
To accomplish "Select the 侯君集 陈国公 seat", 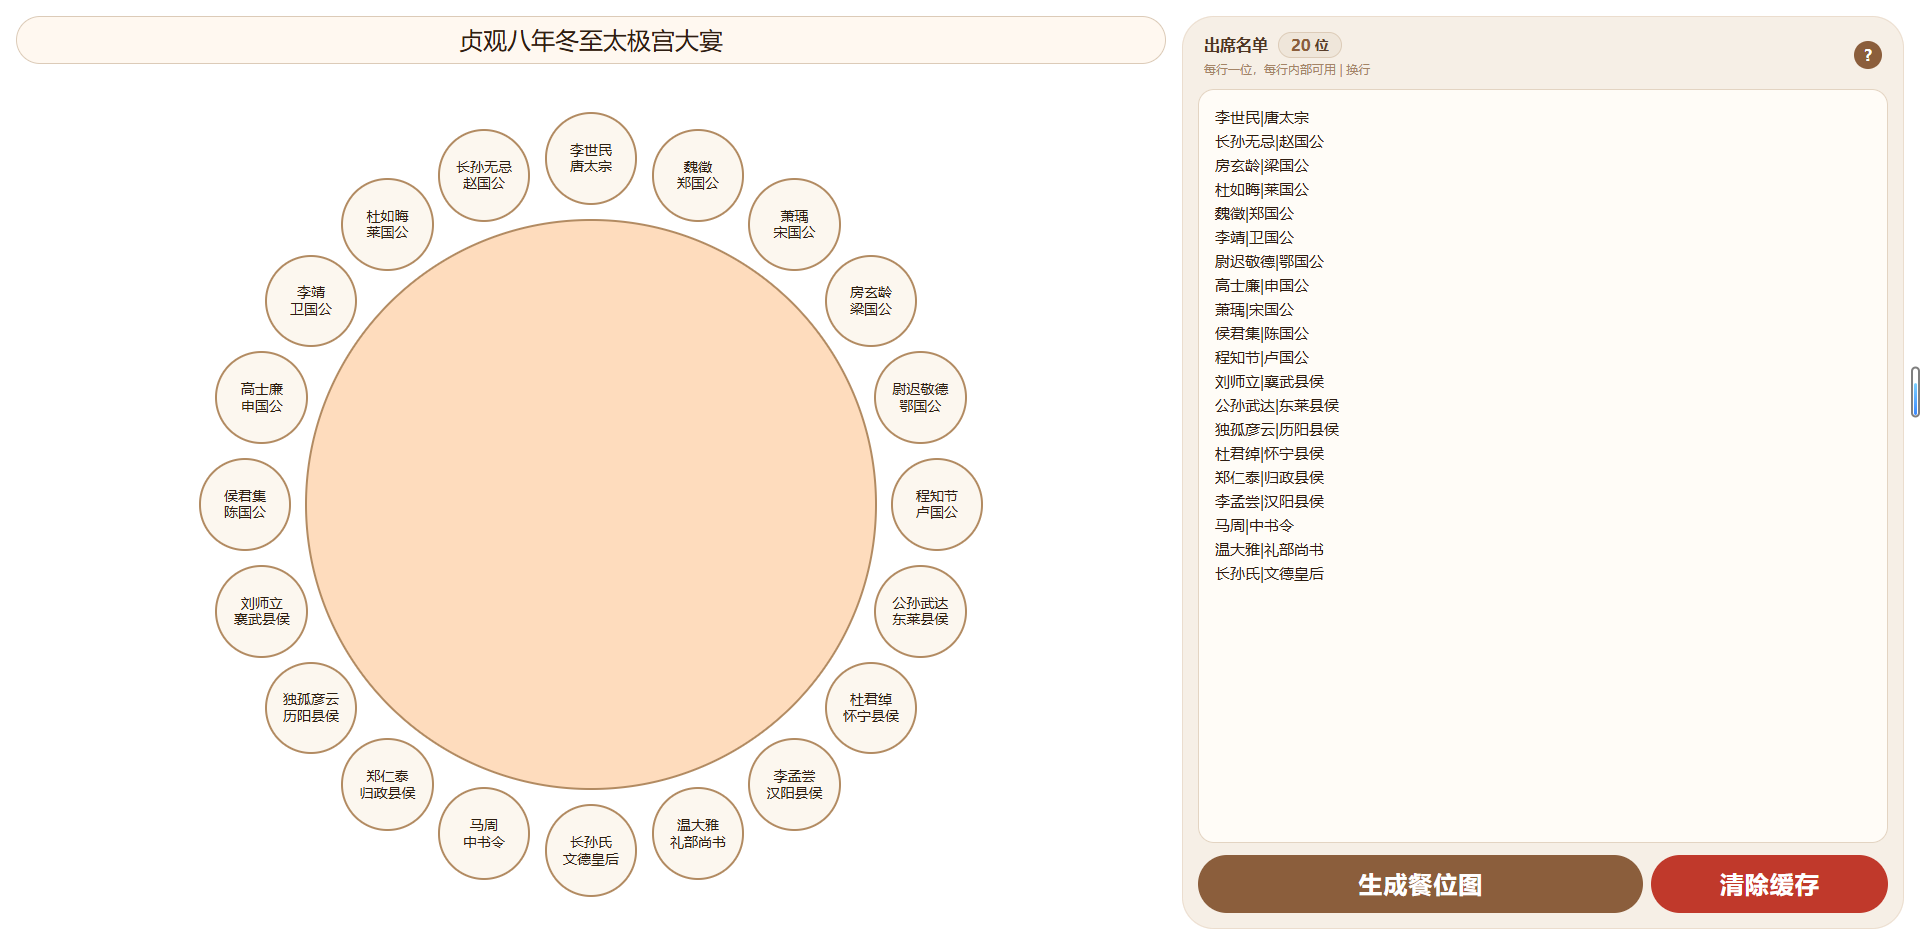I will 245,504.
